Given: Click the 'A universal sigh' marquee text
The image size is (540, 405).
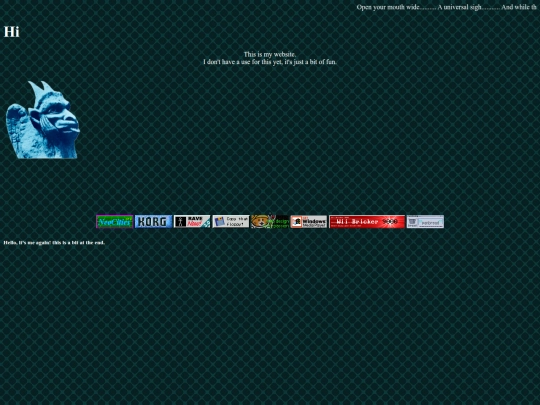Looking at the screenshot, I should pyautogui.click(x=459, y=7).
